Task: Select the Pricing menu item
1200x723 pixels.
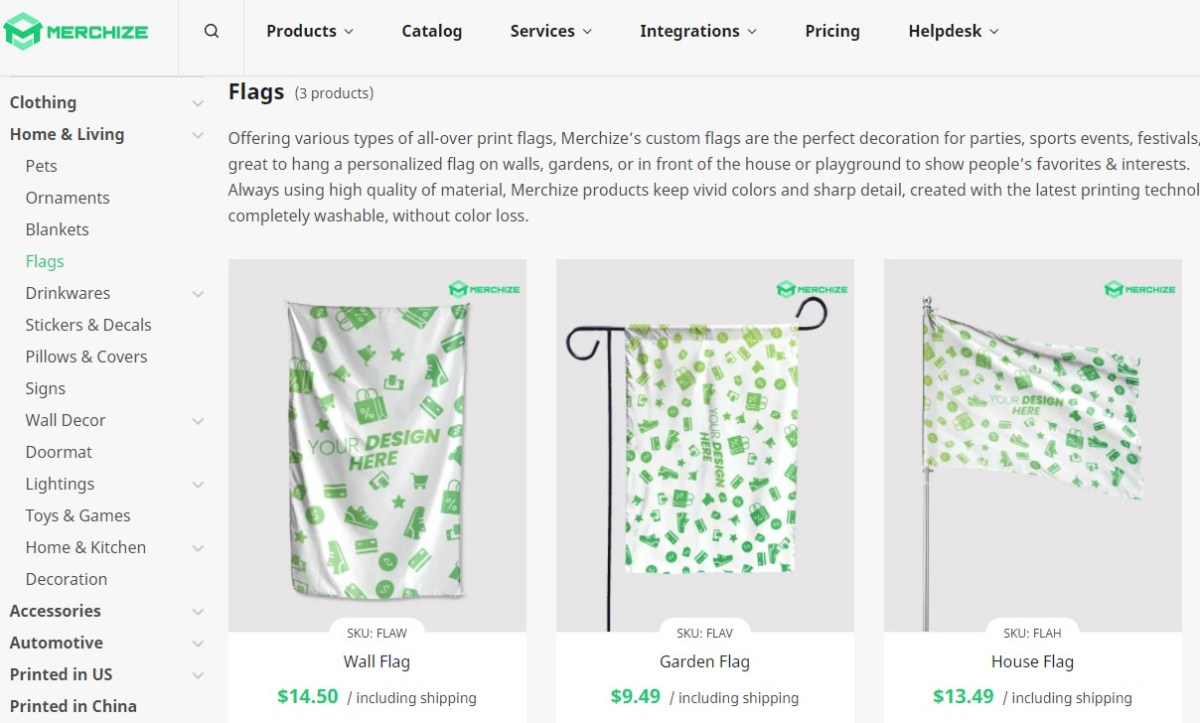Action: coord(832,31)
